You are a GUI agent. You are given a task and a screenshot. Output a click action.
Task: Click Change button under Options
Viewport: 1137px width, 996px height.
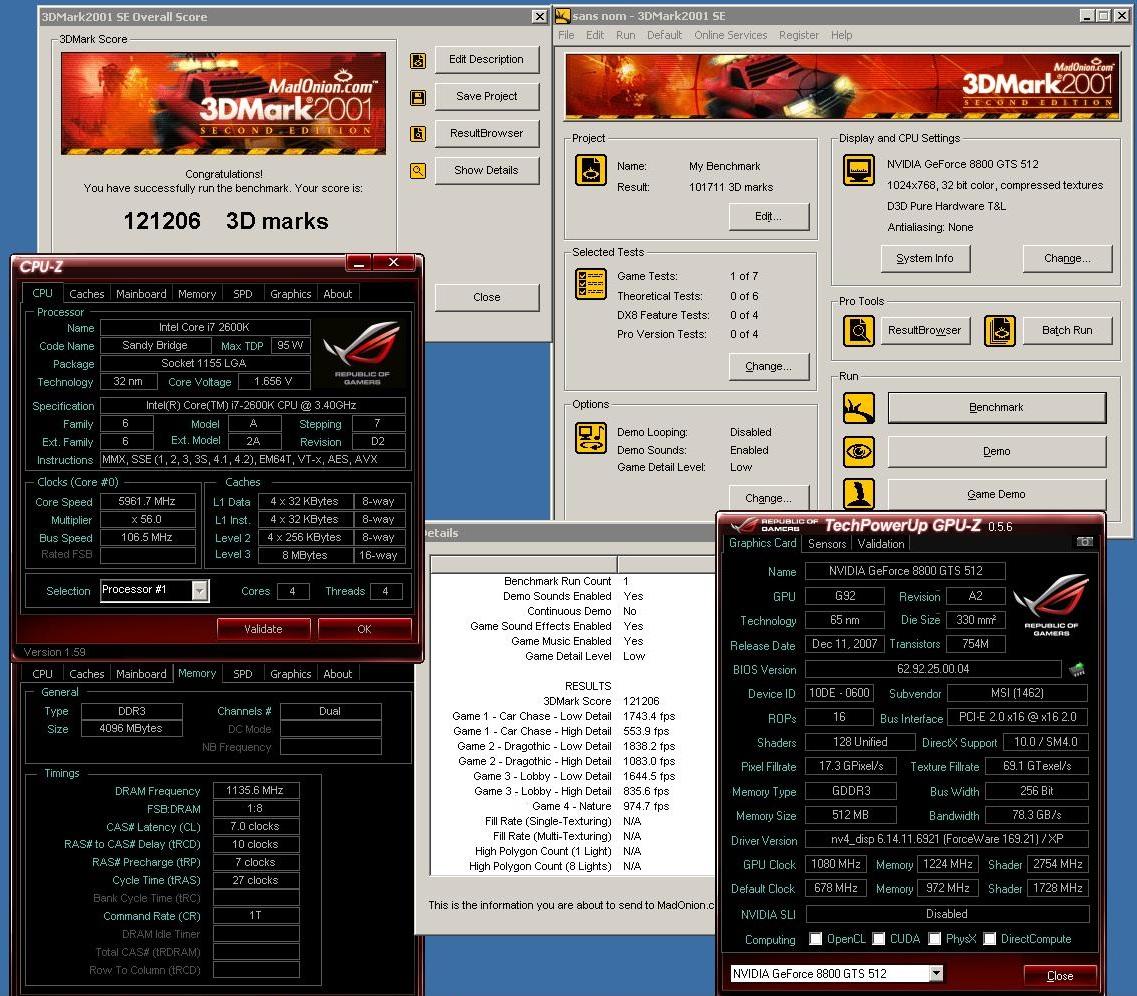pos(768,497)
